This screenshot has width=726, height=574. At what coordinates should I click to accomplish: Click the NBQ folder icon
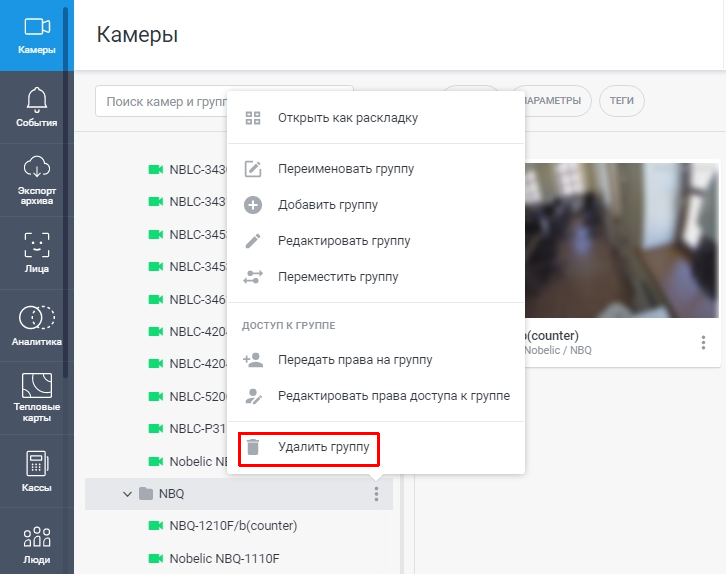pos(146,494)
